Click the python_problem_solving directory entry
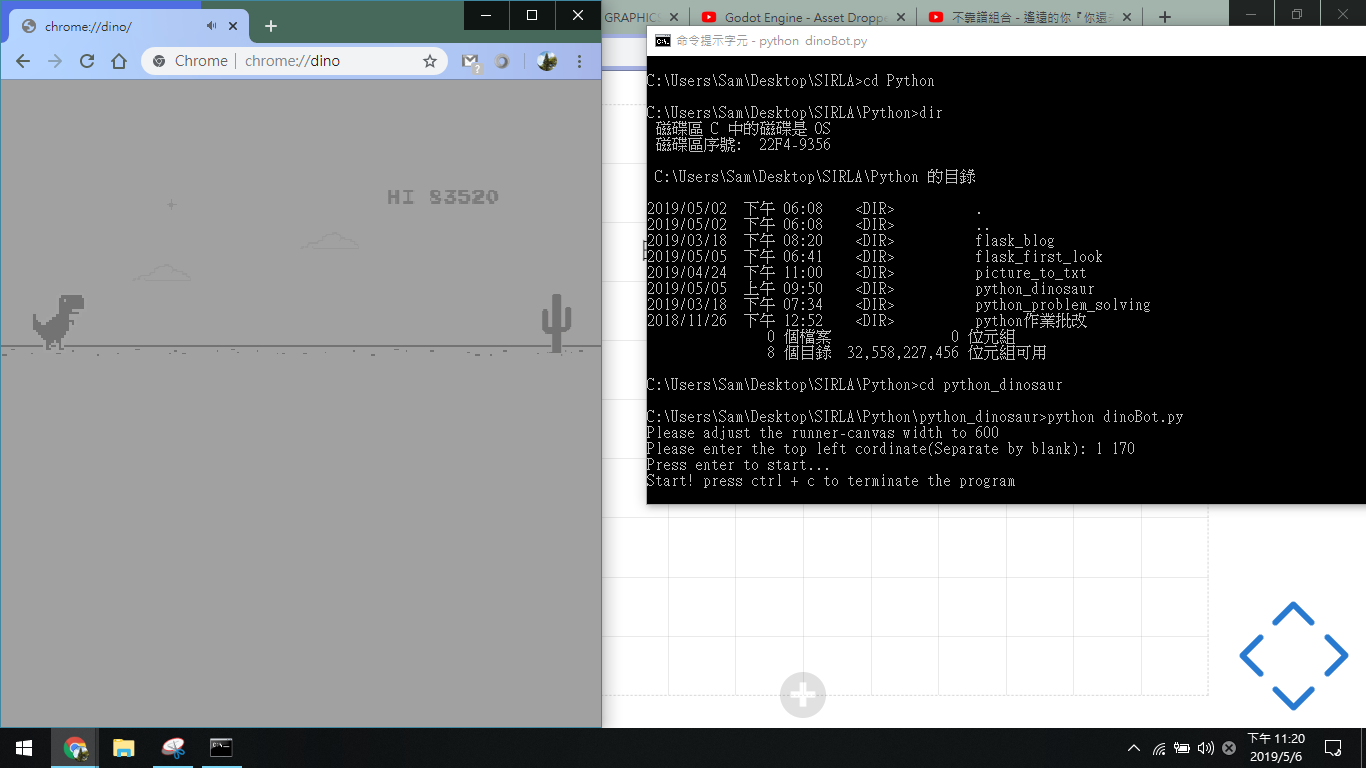1366x768 pixels. click(x=1063, y=305)
